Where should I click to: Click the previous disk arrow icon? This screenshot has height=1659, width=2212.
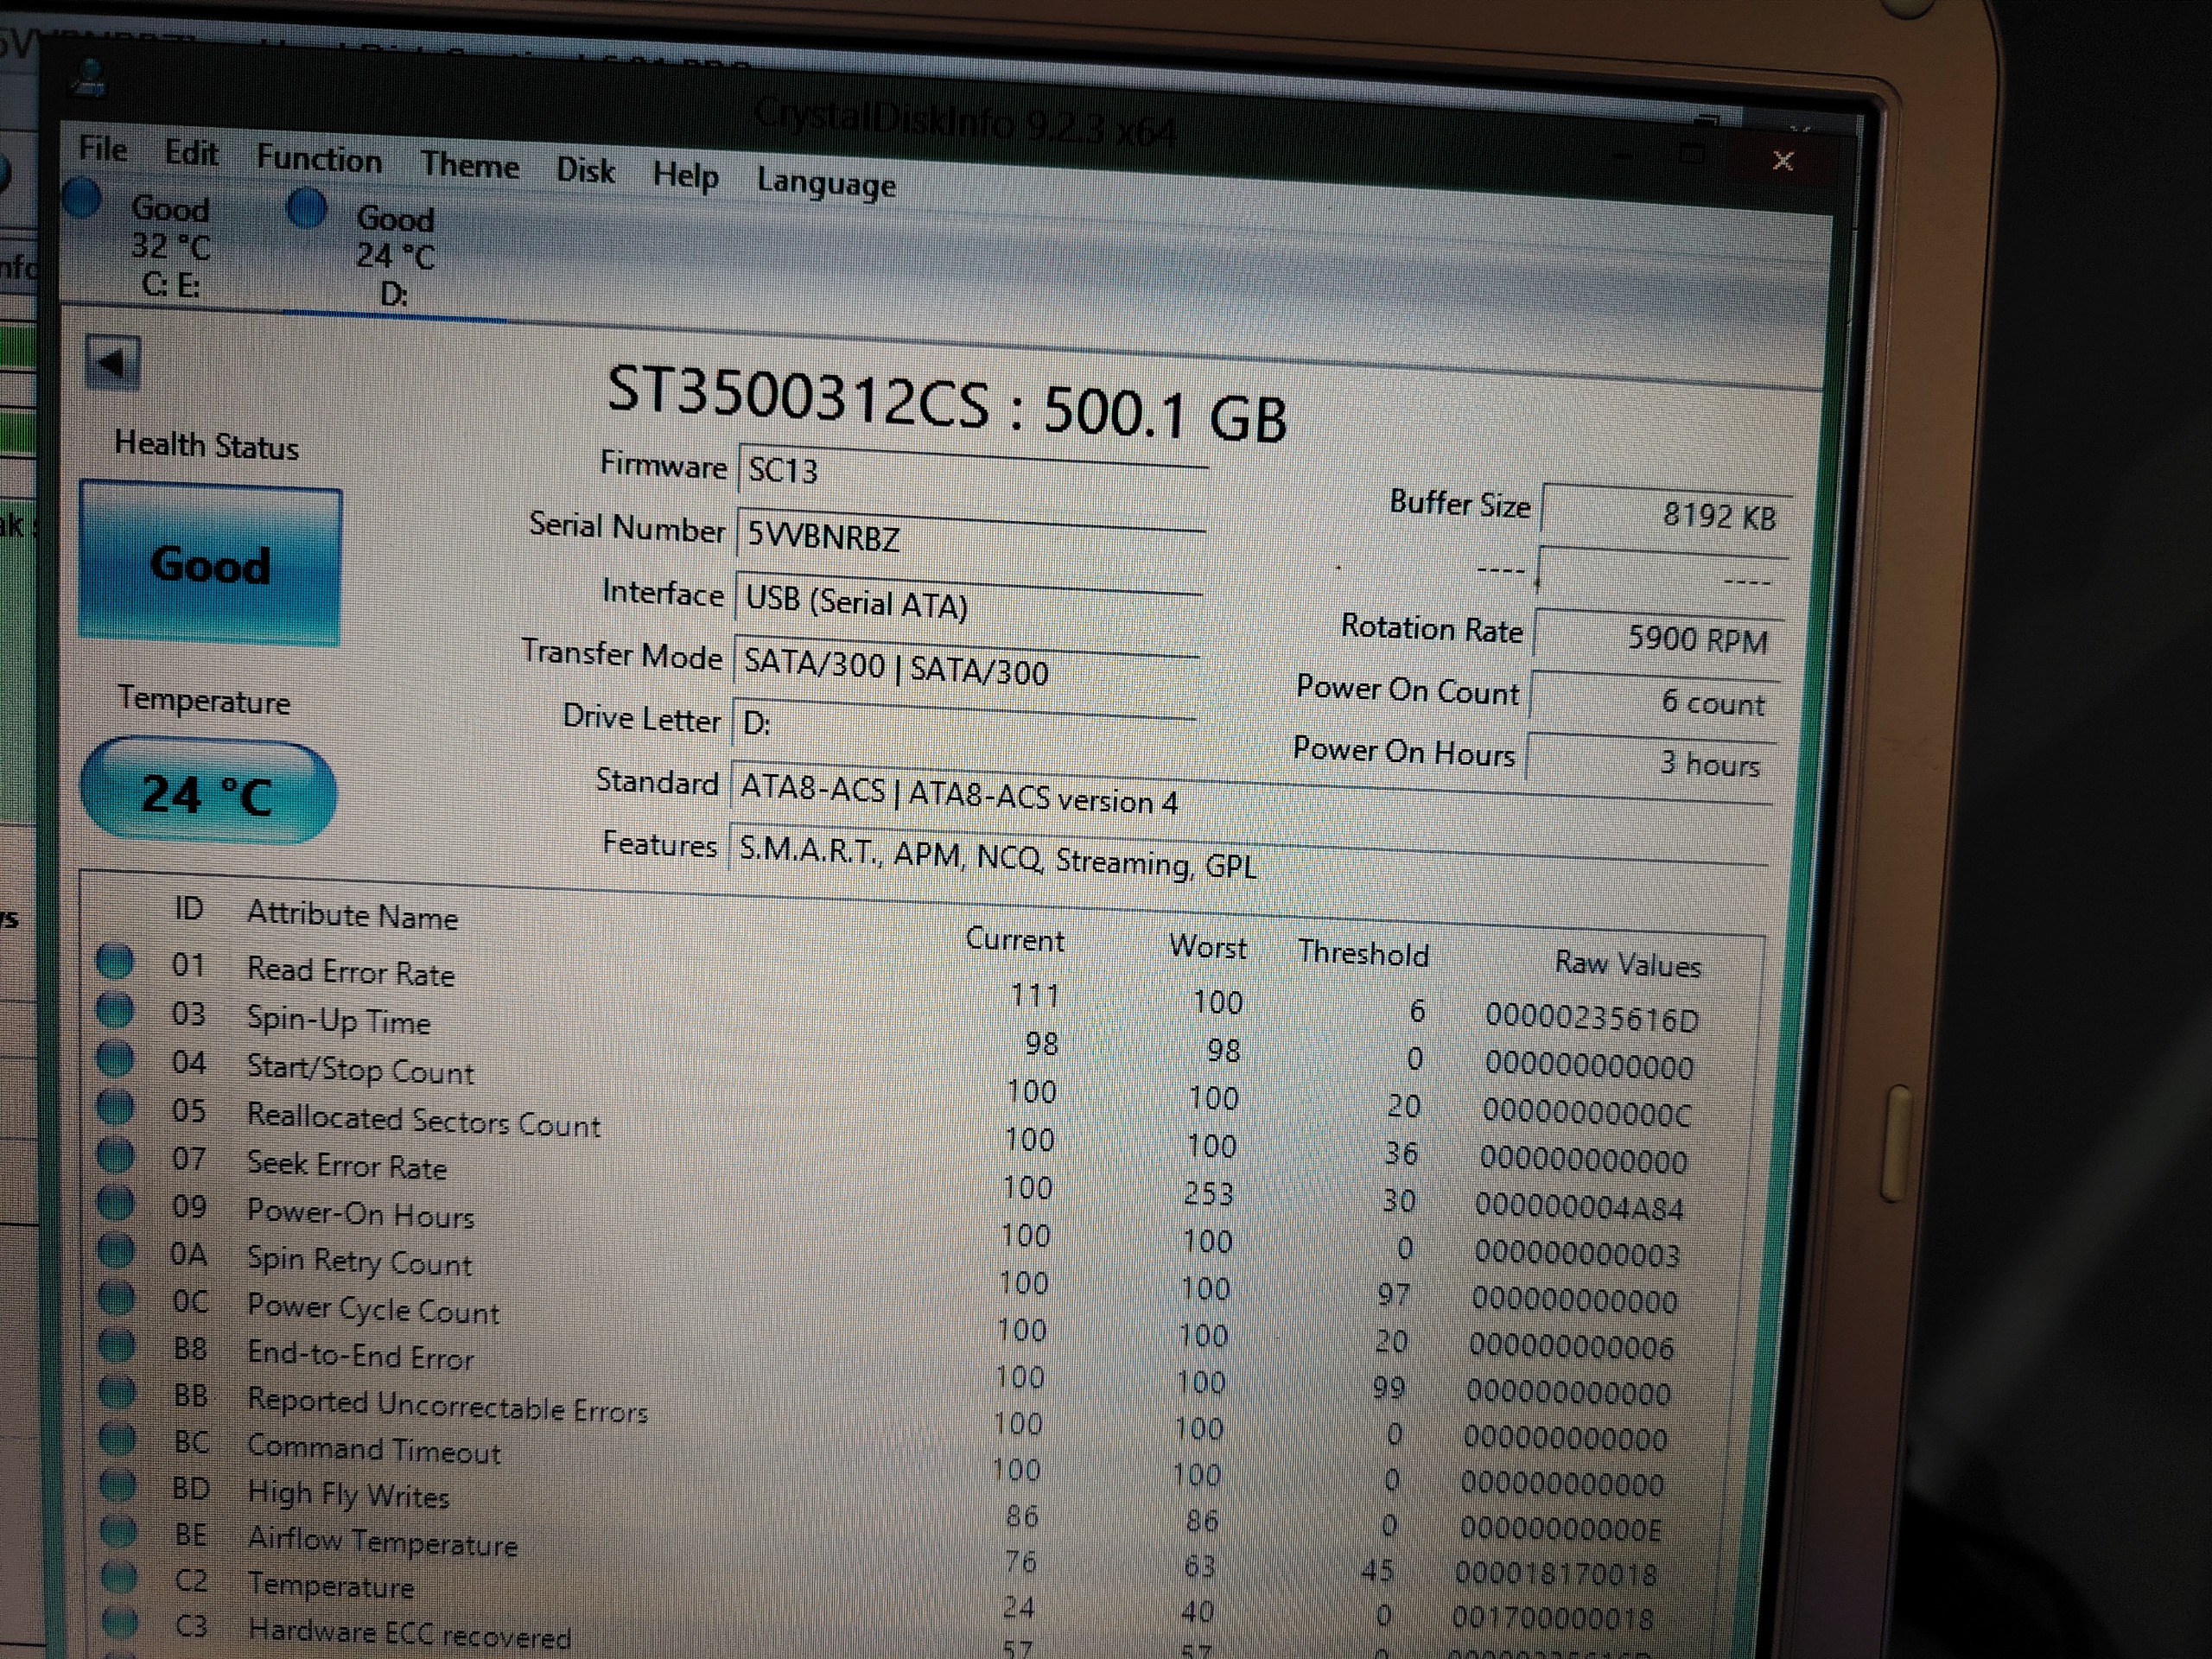pyautogui.click(x=112, y=362)
